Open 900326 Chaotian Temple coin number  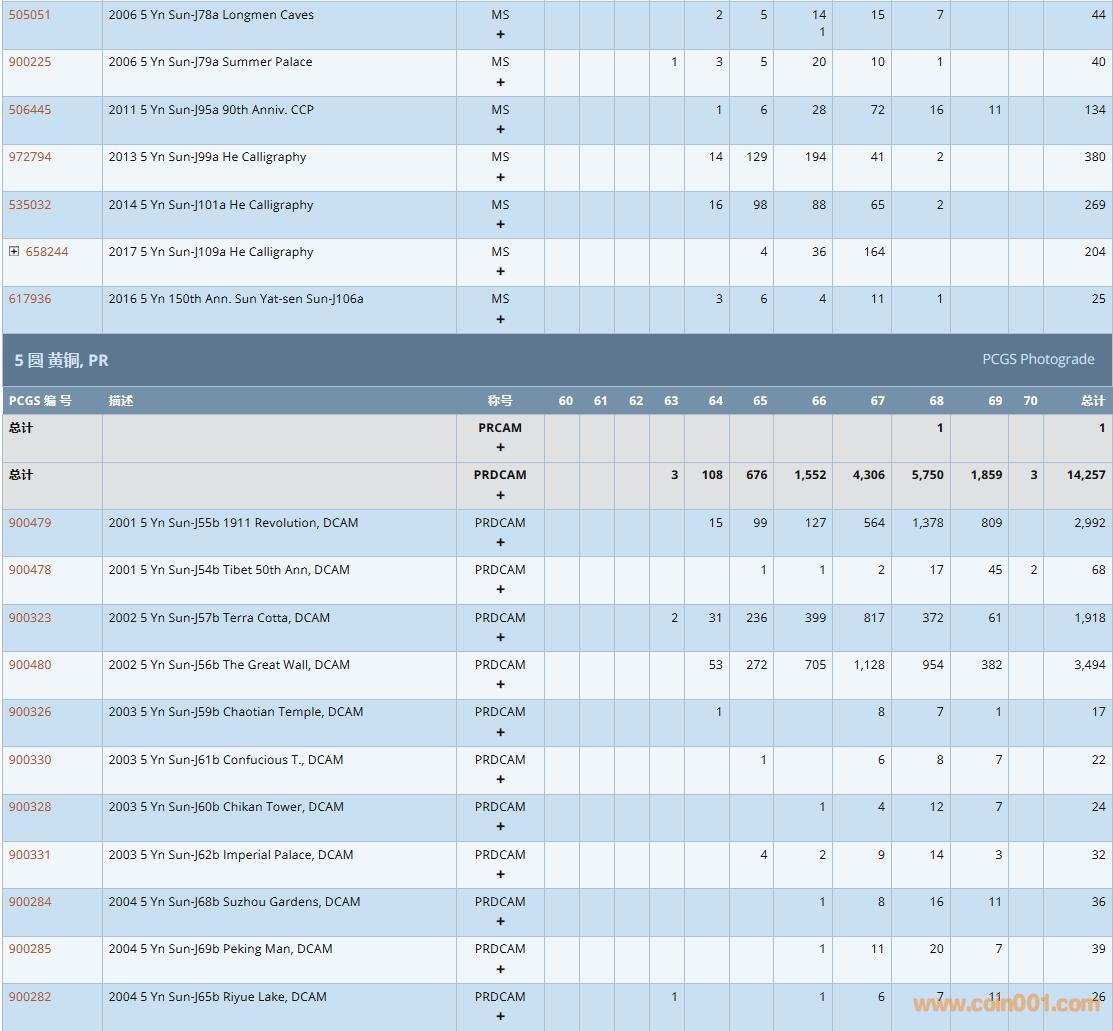tap(30, 712)
